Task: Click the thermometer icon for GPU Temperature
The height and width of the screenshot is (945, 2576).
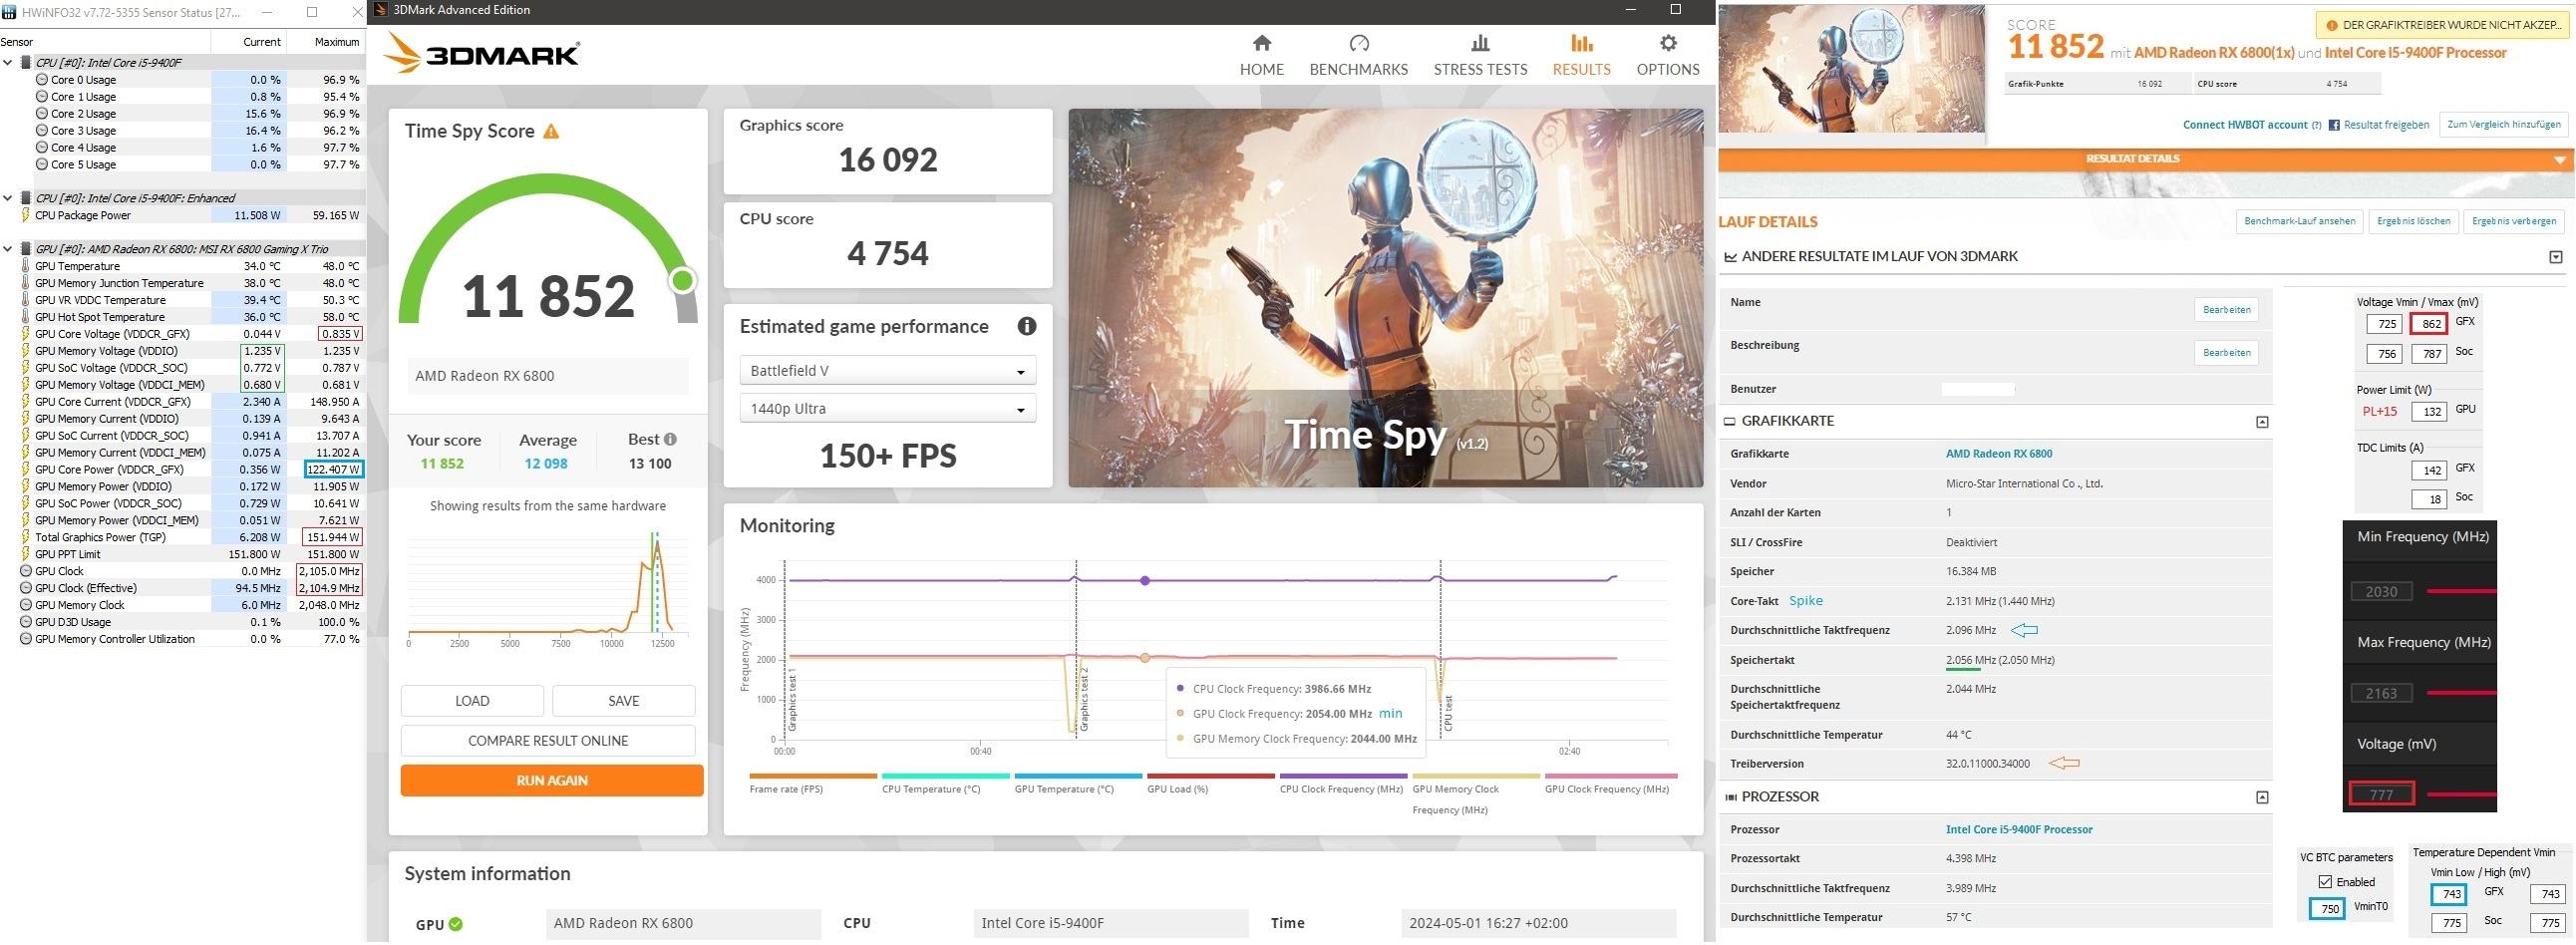Action: coord(26,266)
